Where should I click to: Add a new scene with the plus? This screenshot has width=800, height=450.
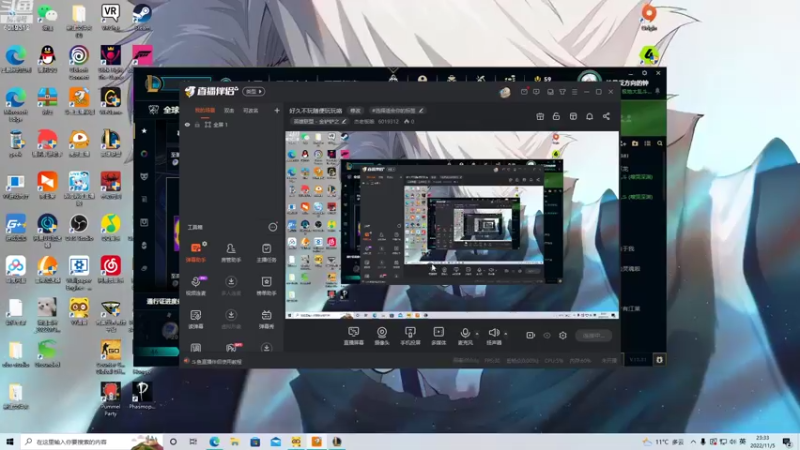tap(277, 110)
